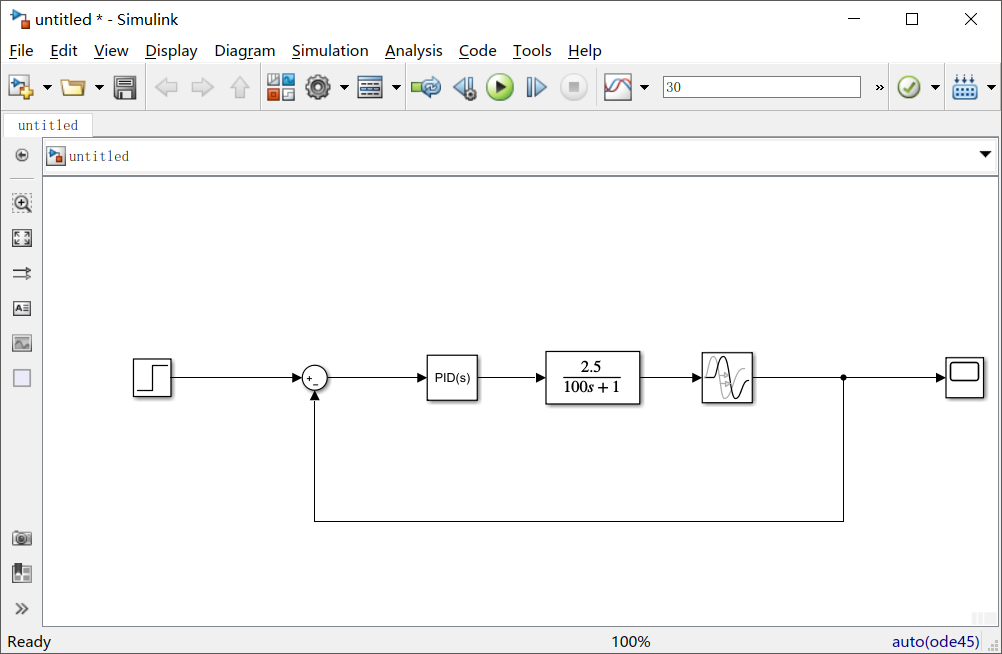Expand the New Model dropdown arrow

47,88
